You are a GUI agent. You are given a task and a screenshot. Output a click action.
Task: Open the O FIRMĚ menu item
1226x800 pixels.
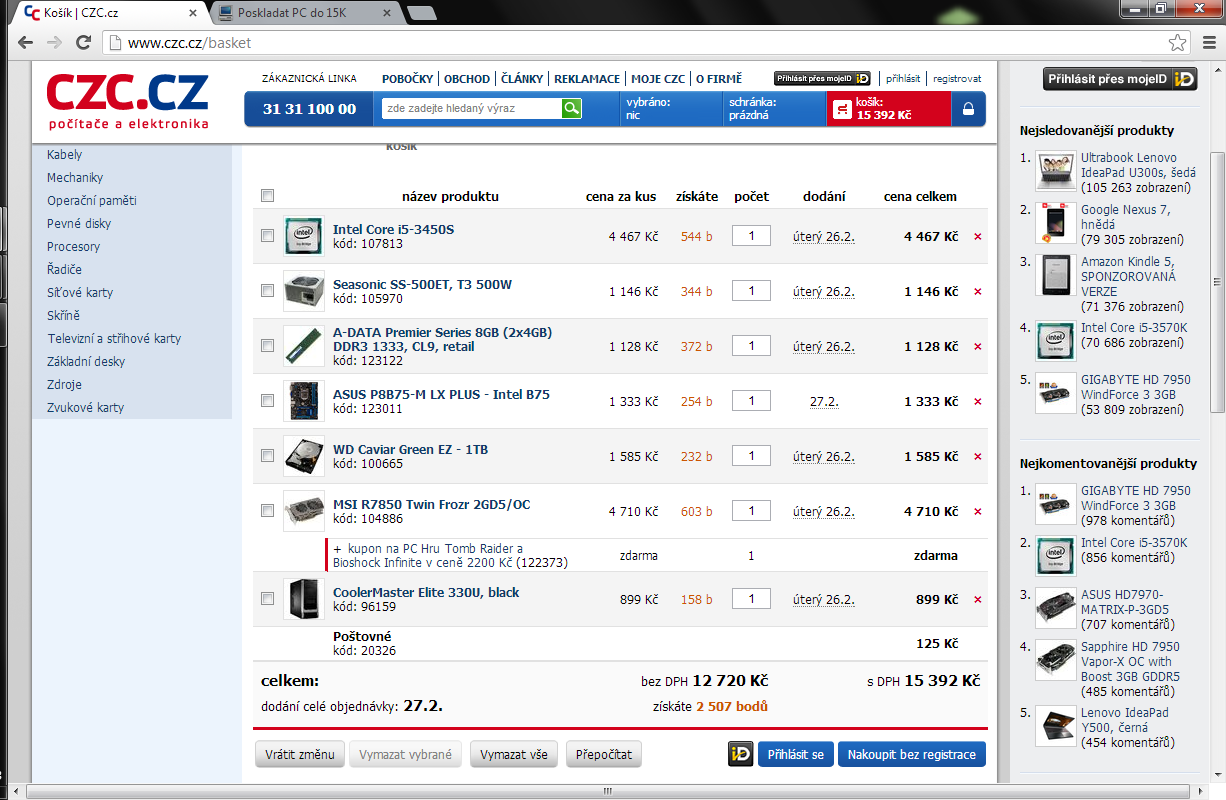click(719, 79)
